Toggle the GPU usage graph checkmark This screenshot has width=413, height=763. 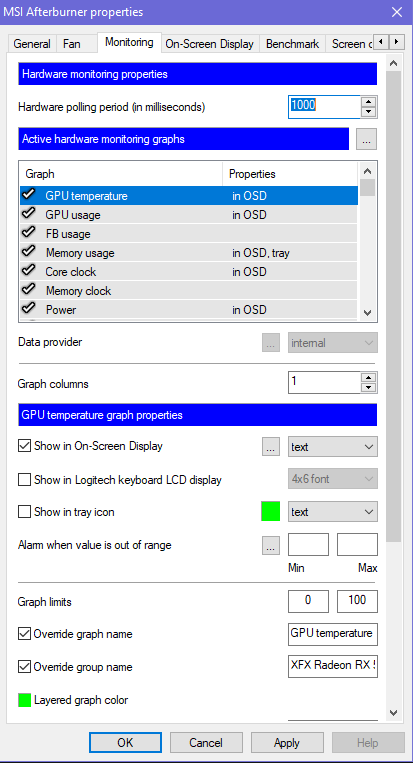[x=29, y=214]
